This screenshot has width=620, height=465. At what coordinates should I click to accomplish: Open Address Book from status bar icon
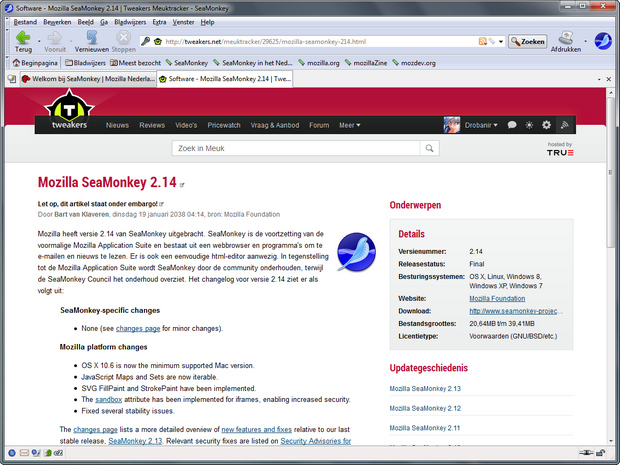(x=47, y=453)
